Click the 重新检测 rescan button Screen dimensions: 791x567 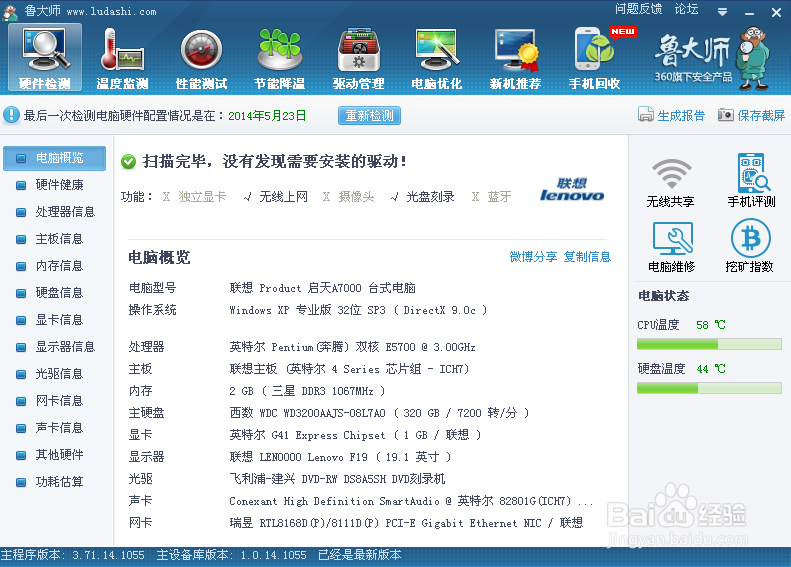pos(369,116)
